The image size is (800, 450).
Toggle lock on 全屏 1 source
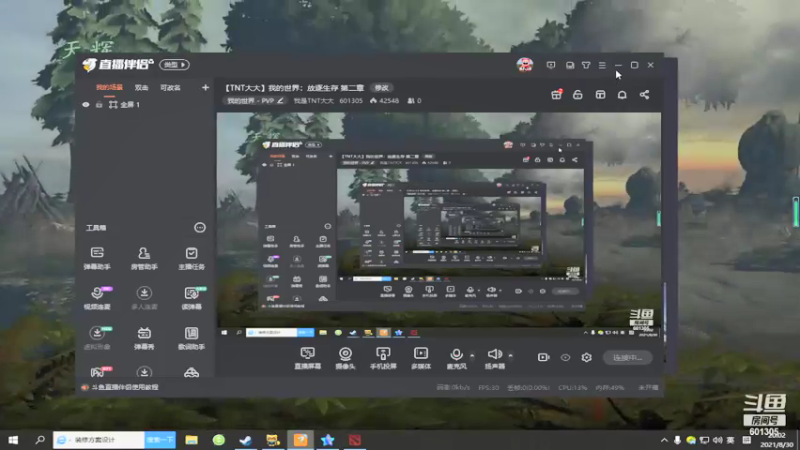pyautogui.click(x=99, y=105)
